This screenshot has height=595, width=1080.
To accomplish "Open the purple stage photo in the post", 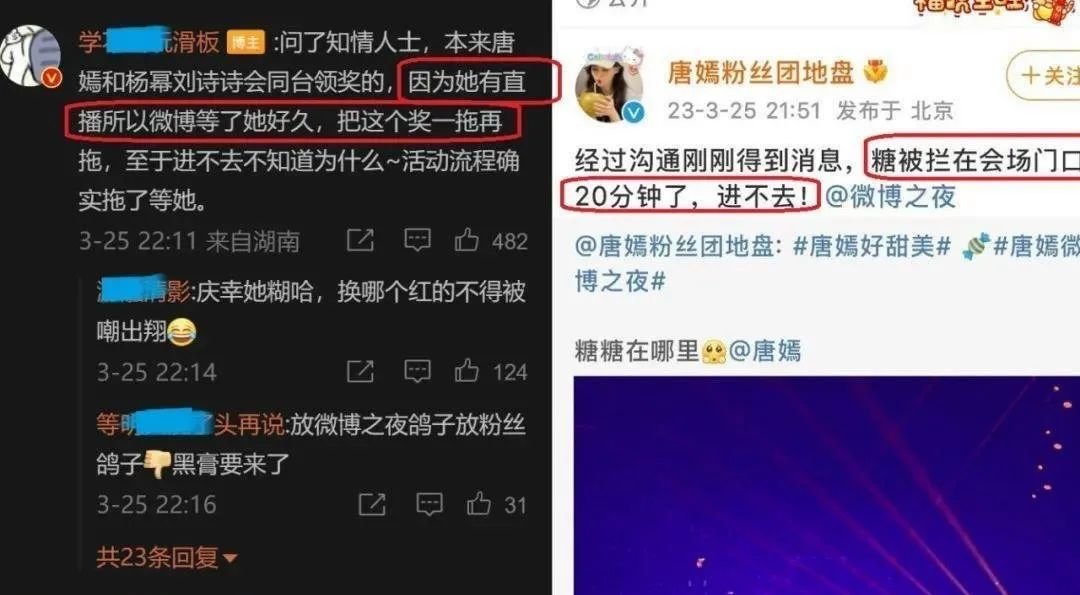I will 827,486.
